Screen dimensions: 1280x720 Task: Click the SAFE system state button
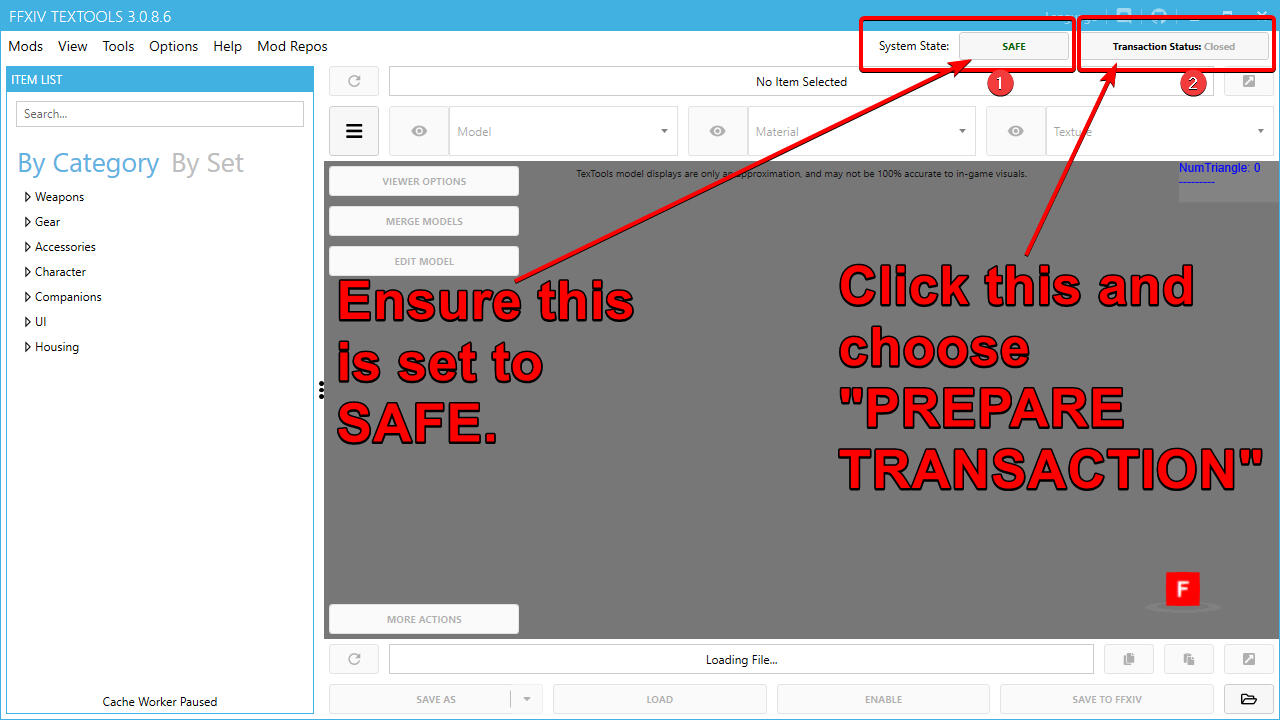[x=1013, y=47]
